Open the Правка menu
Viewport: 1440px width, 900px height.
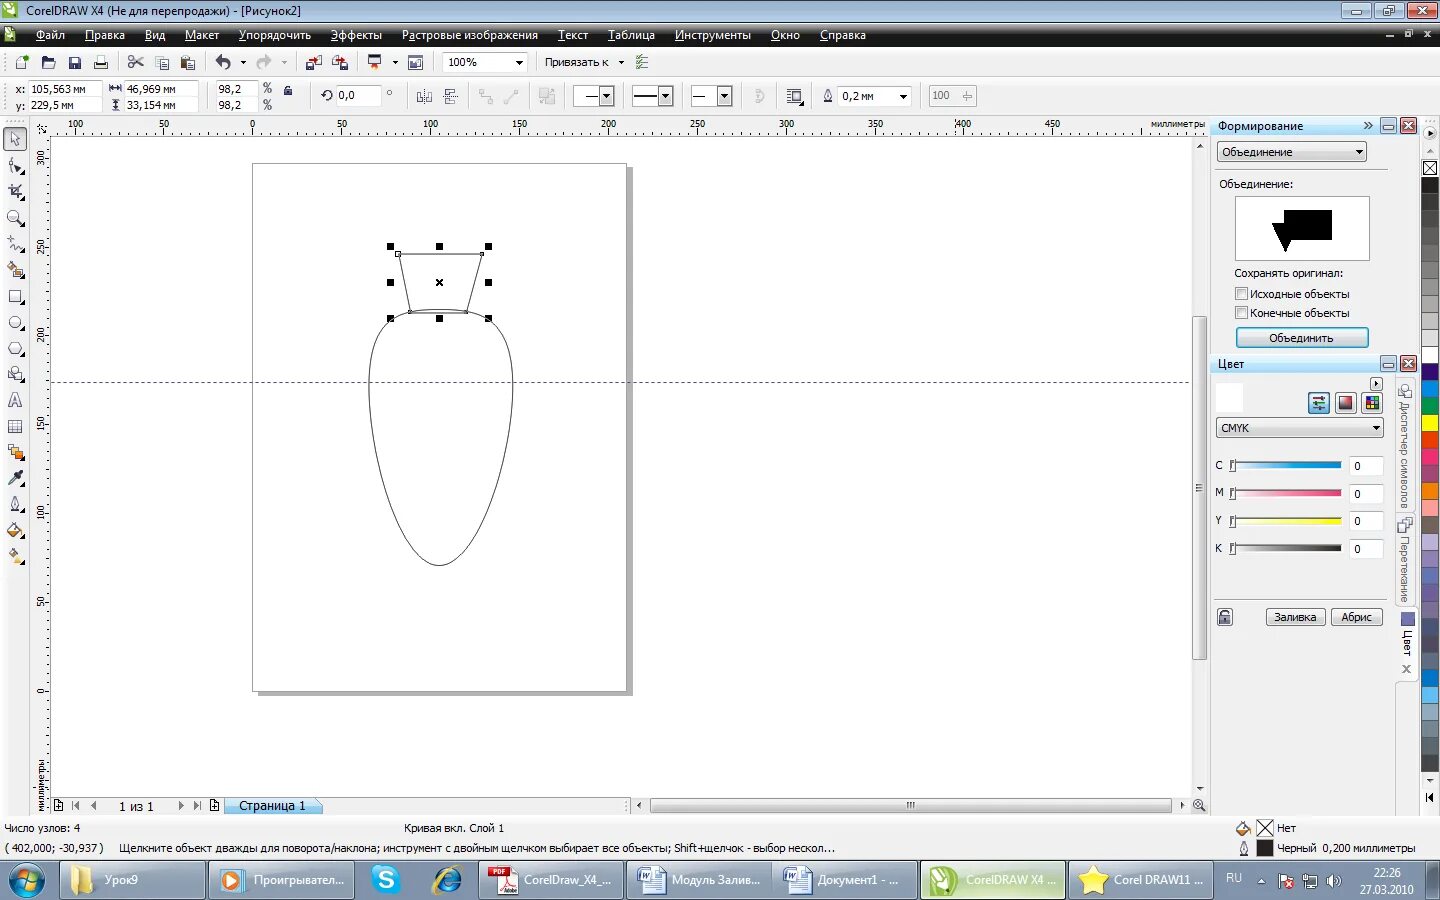105,35
